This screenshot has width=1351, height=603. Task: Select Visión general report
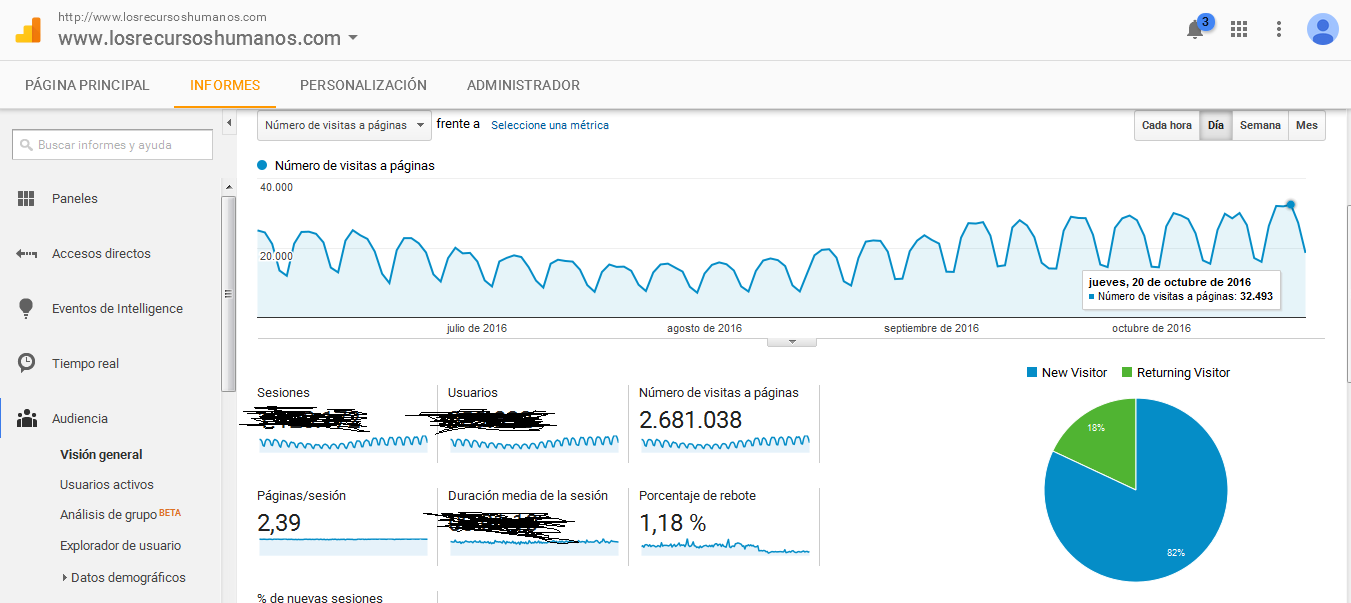[x=101, y=454]
